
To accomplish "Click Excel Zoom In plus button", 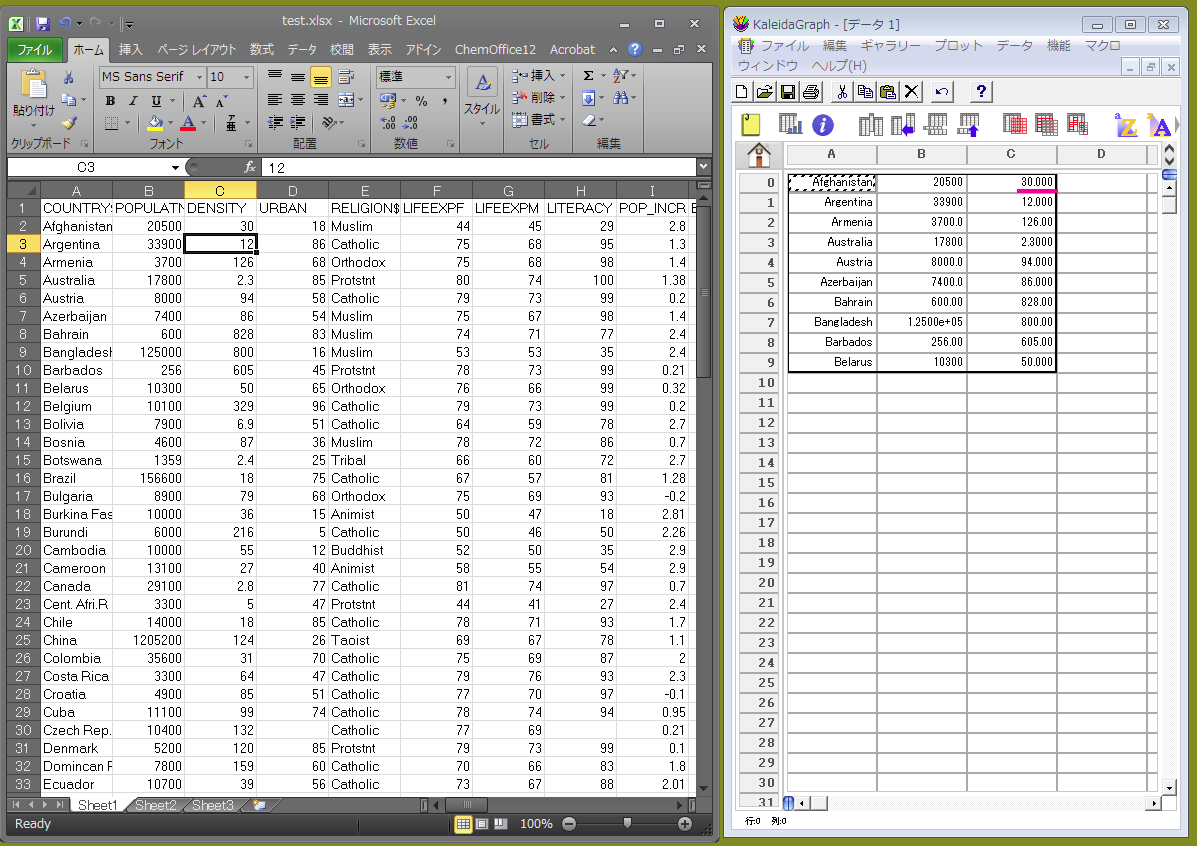I will coord(685,824).
